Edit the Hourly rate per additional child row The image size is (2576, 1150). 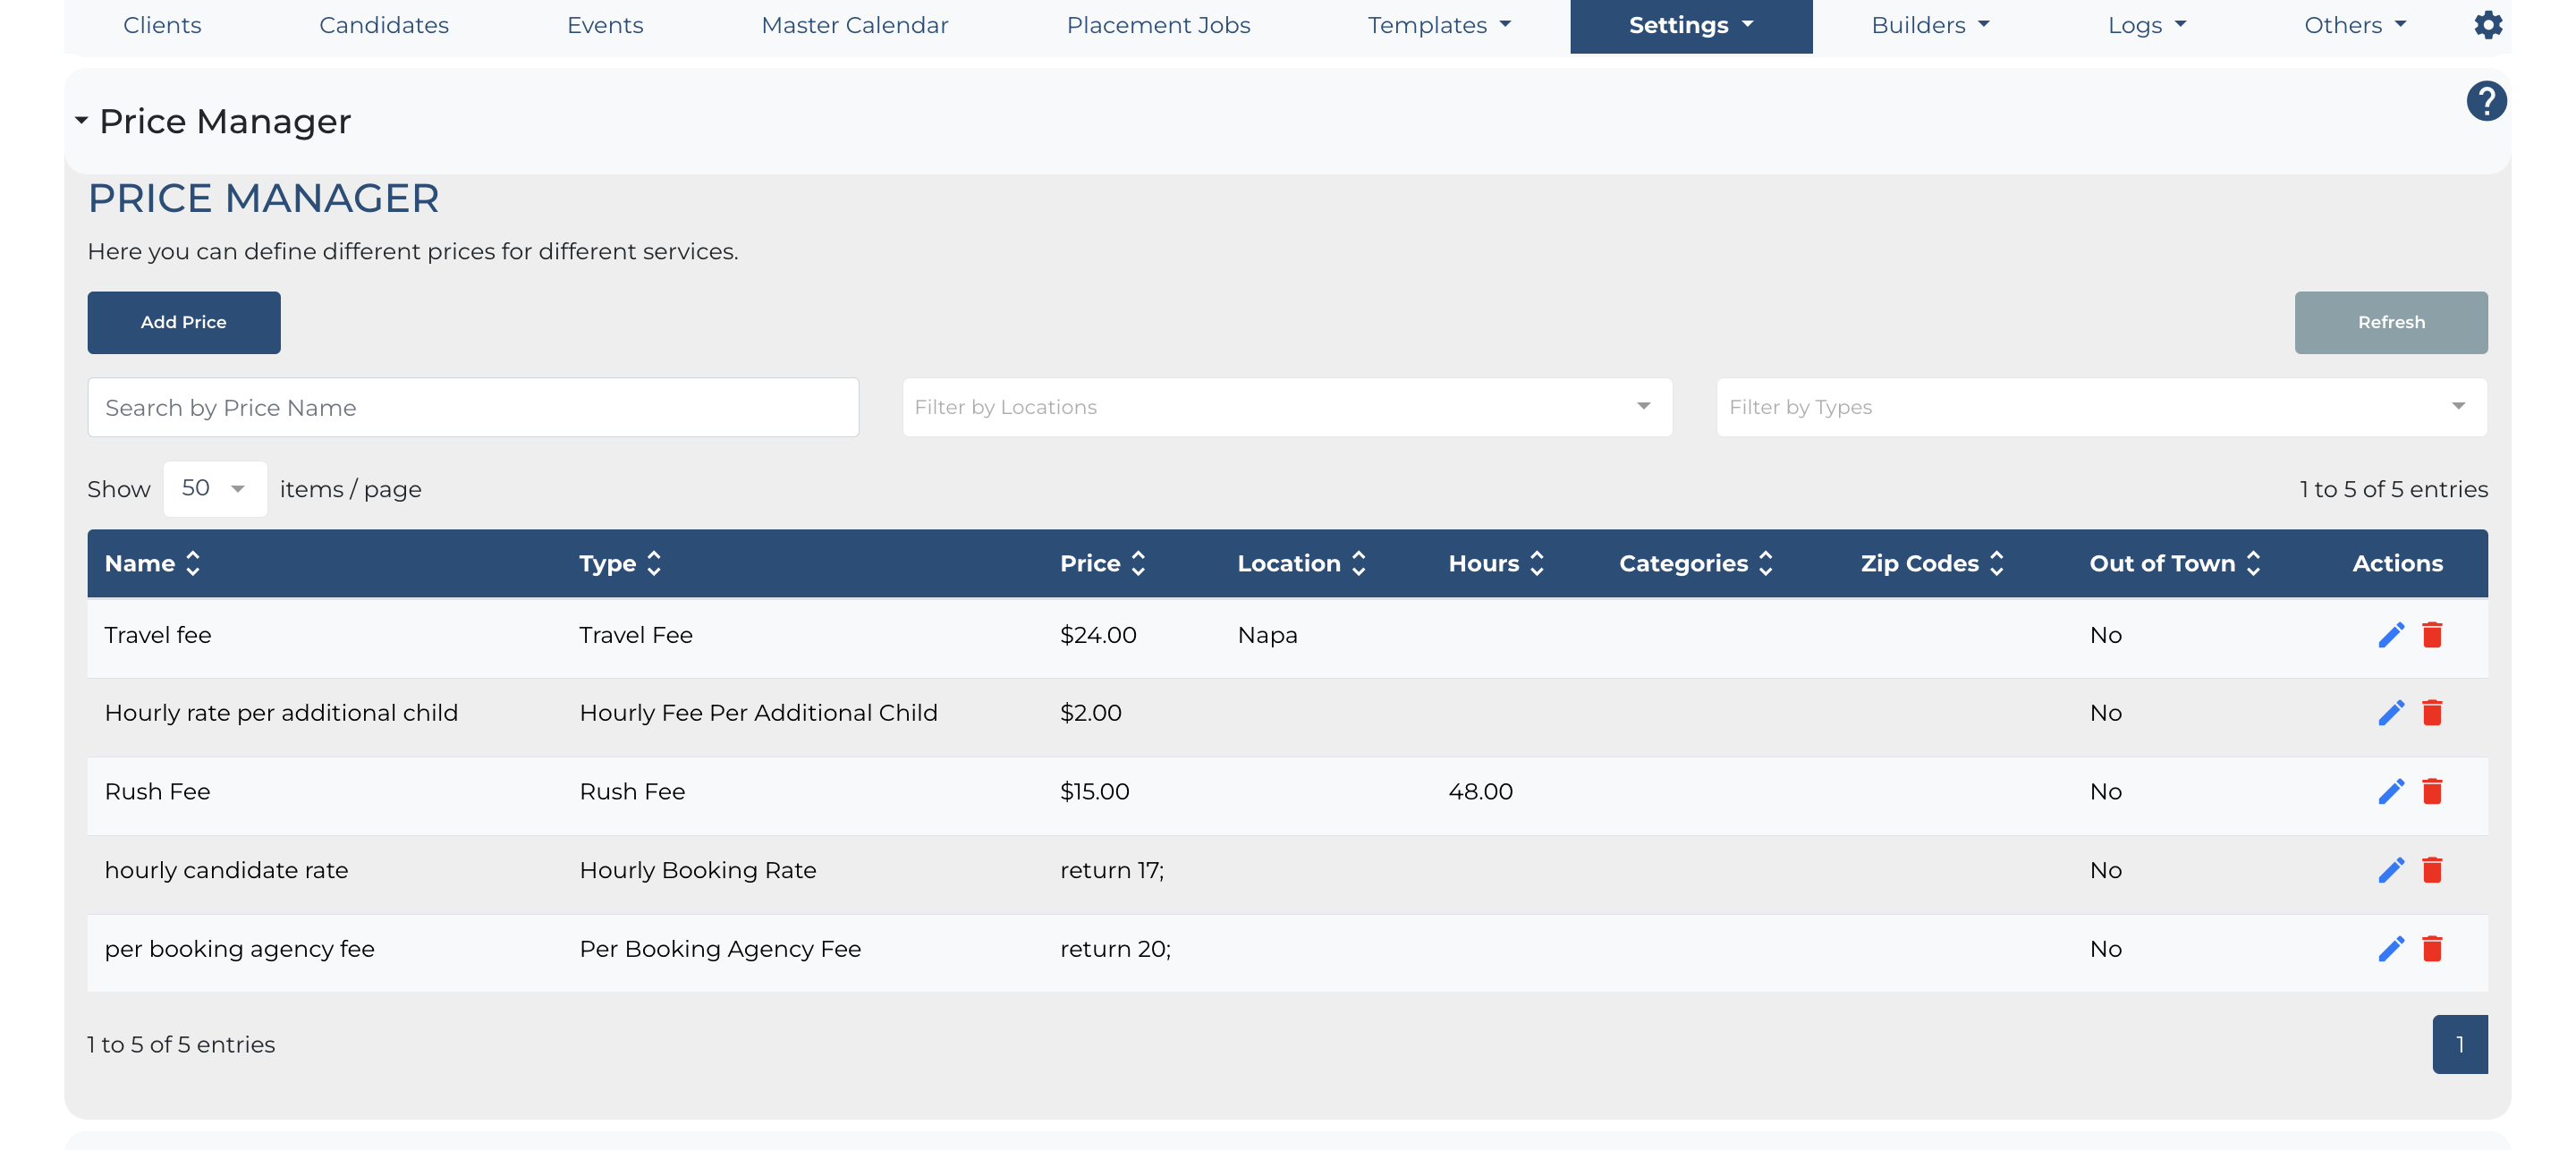coord(2391,713)
